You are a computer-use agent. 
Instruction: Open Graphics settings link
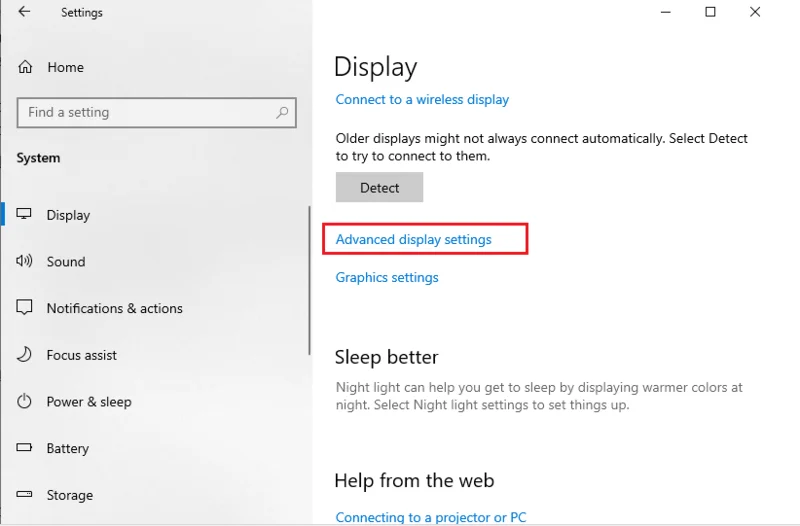387,278
